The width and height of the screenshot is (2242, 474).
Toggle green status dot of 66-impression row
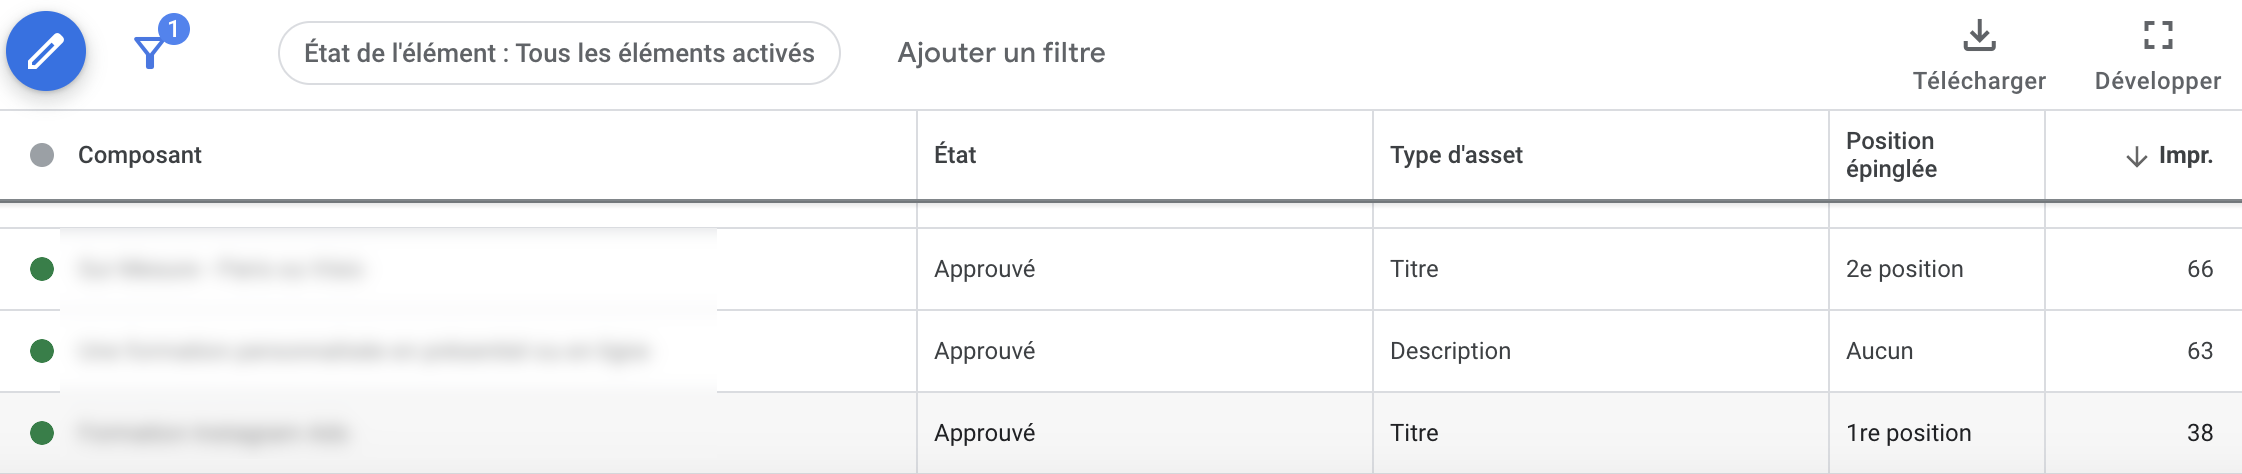pyautogui.click(x=42, y=269)
